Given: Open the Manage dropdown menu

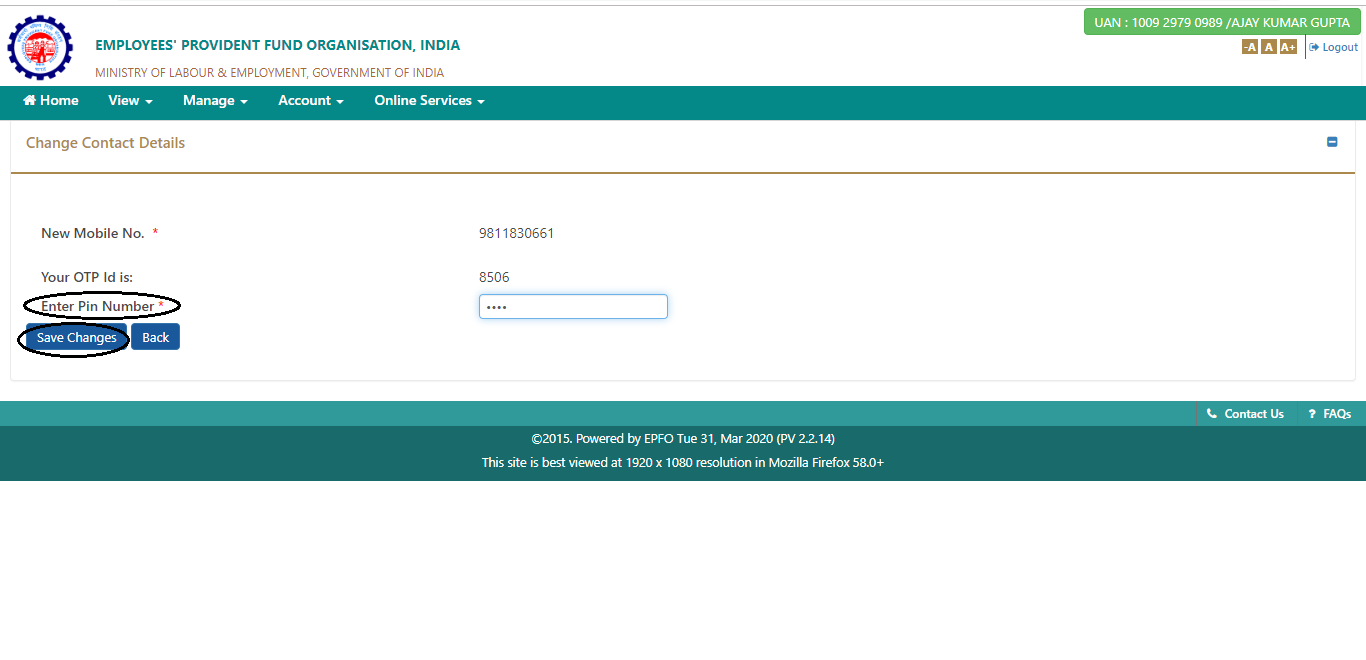Looking at the screenshot, I should pos(215,101).
